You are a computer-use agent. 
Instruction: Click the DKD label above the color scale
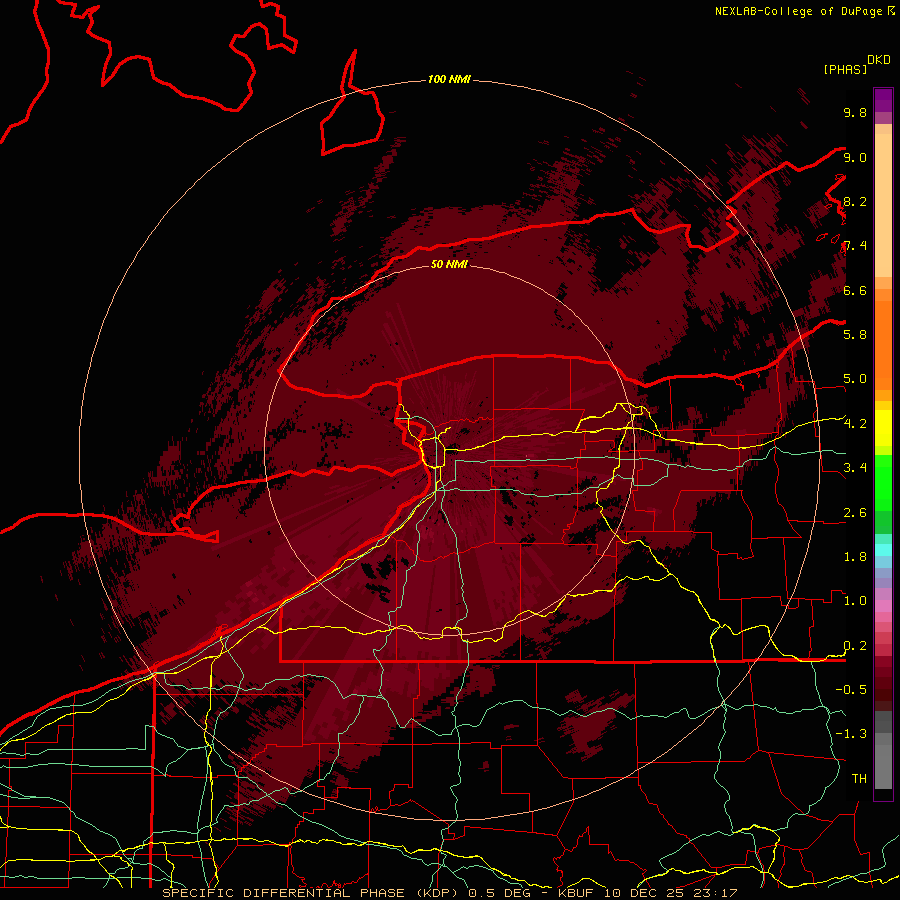tap(878, 60)
